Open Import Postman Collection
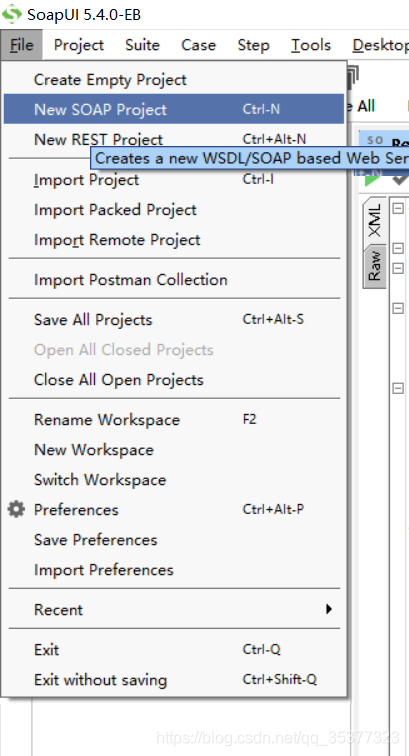Image resolution: width=409 pixels, height=756 pixels. pyautogui.click(x=174, y=280)
